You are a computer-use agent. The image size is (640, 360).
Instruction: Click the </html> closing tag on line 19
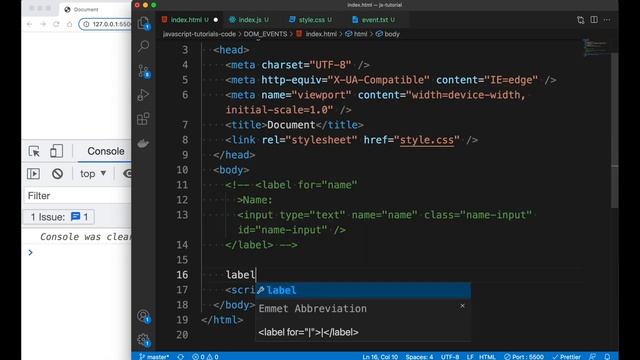(222, 320)
